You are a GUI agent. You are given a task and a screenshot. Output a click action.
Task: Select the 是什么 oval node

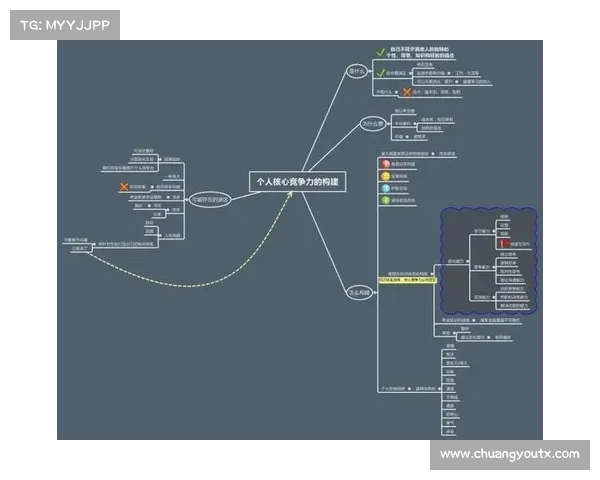[357, 72]
